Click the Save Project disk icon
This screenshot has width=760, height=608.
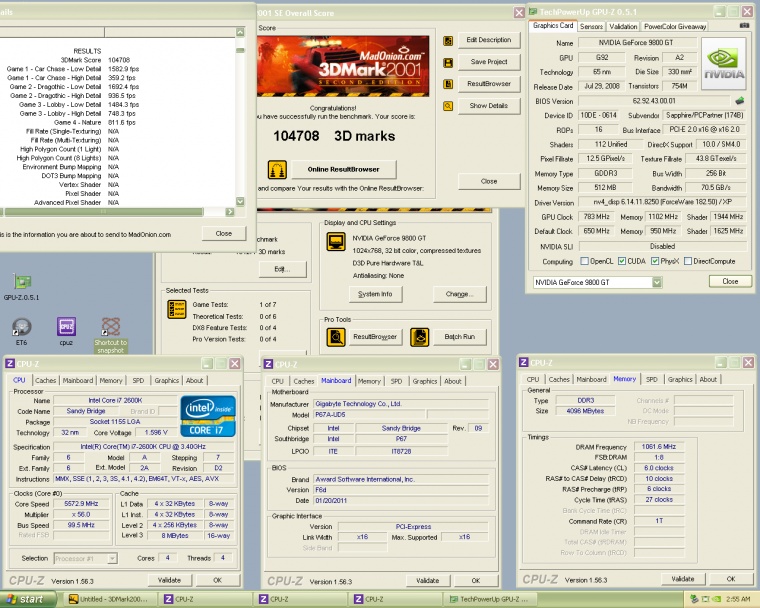449,61
